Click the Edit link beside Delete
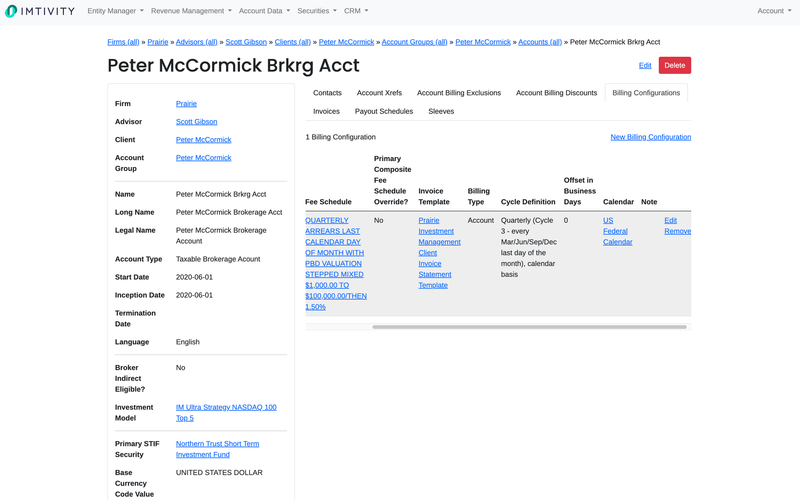The width and height of the screenshot is (800, 500). tap(645, 65)
